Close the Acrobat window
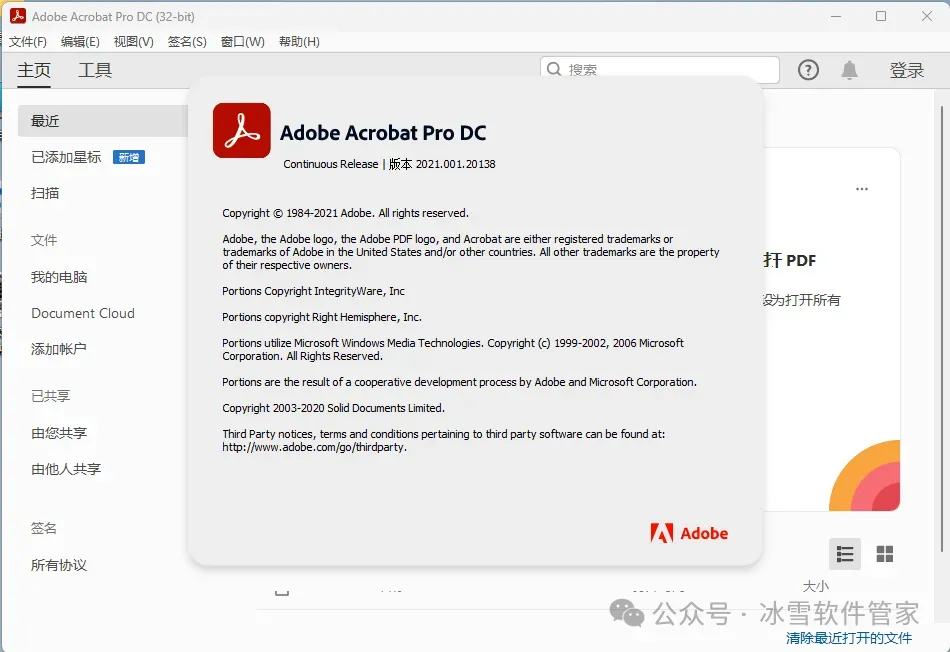 coord(926,16)
